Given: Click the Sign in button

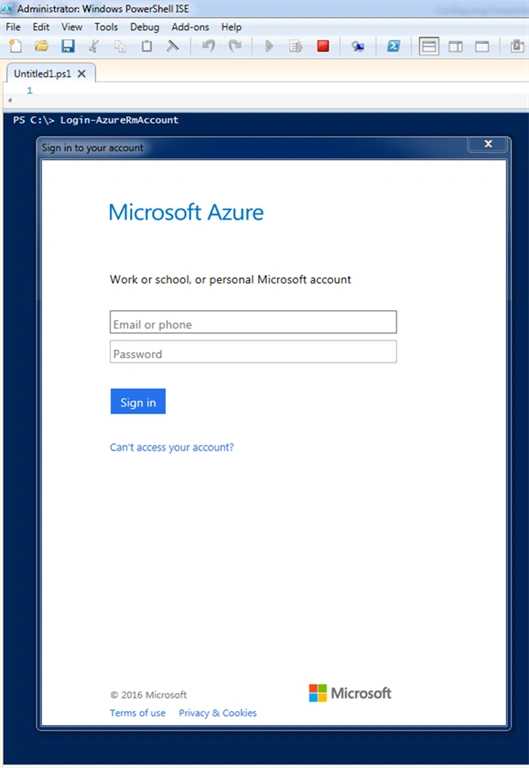Looking at the screenshot, I should (x=138, y=401).
